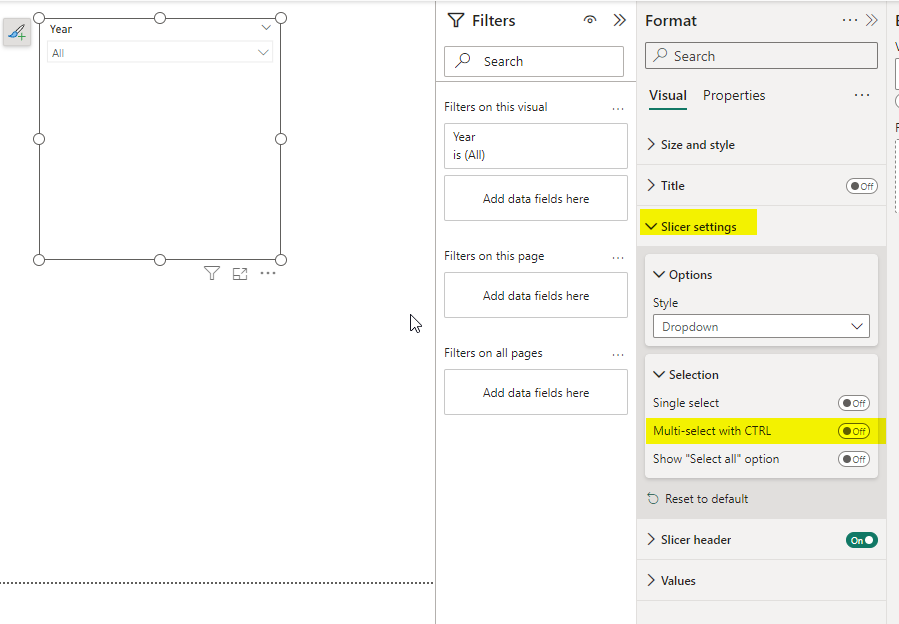This screenshot has width=899, height=624.
Task: Click the filter funnel icon under slicer
Action: 212,274
